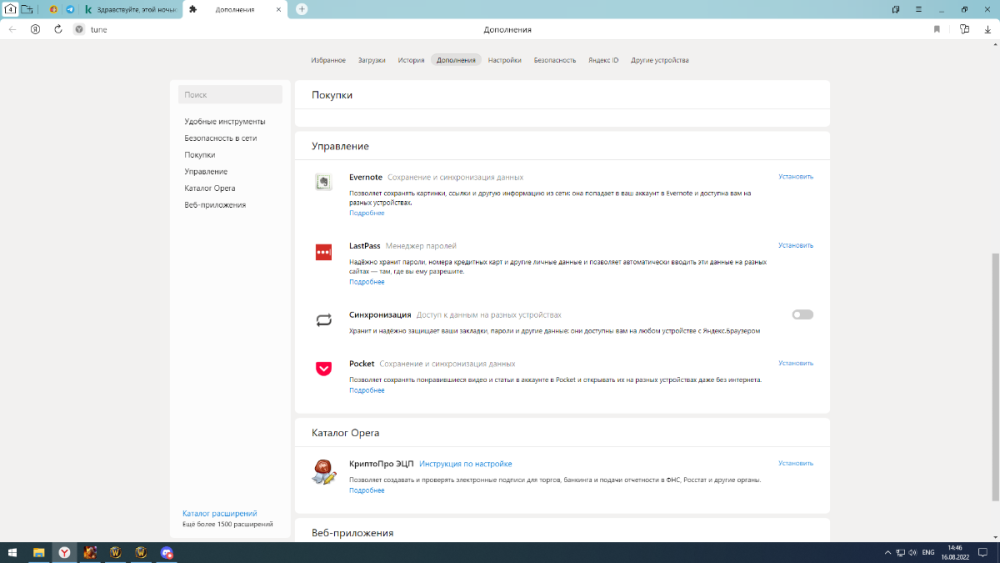Open Подробнее link under КриптоПро ЭЦП
The image size is (1000, 563).
pos(367,490)
